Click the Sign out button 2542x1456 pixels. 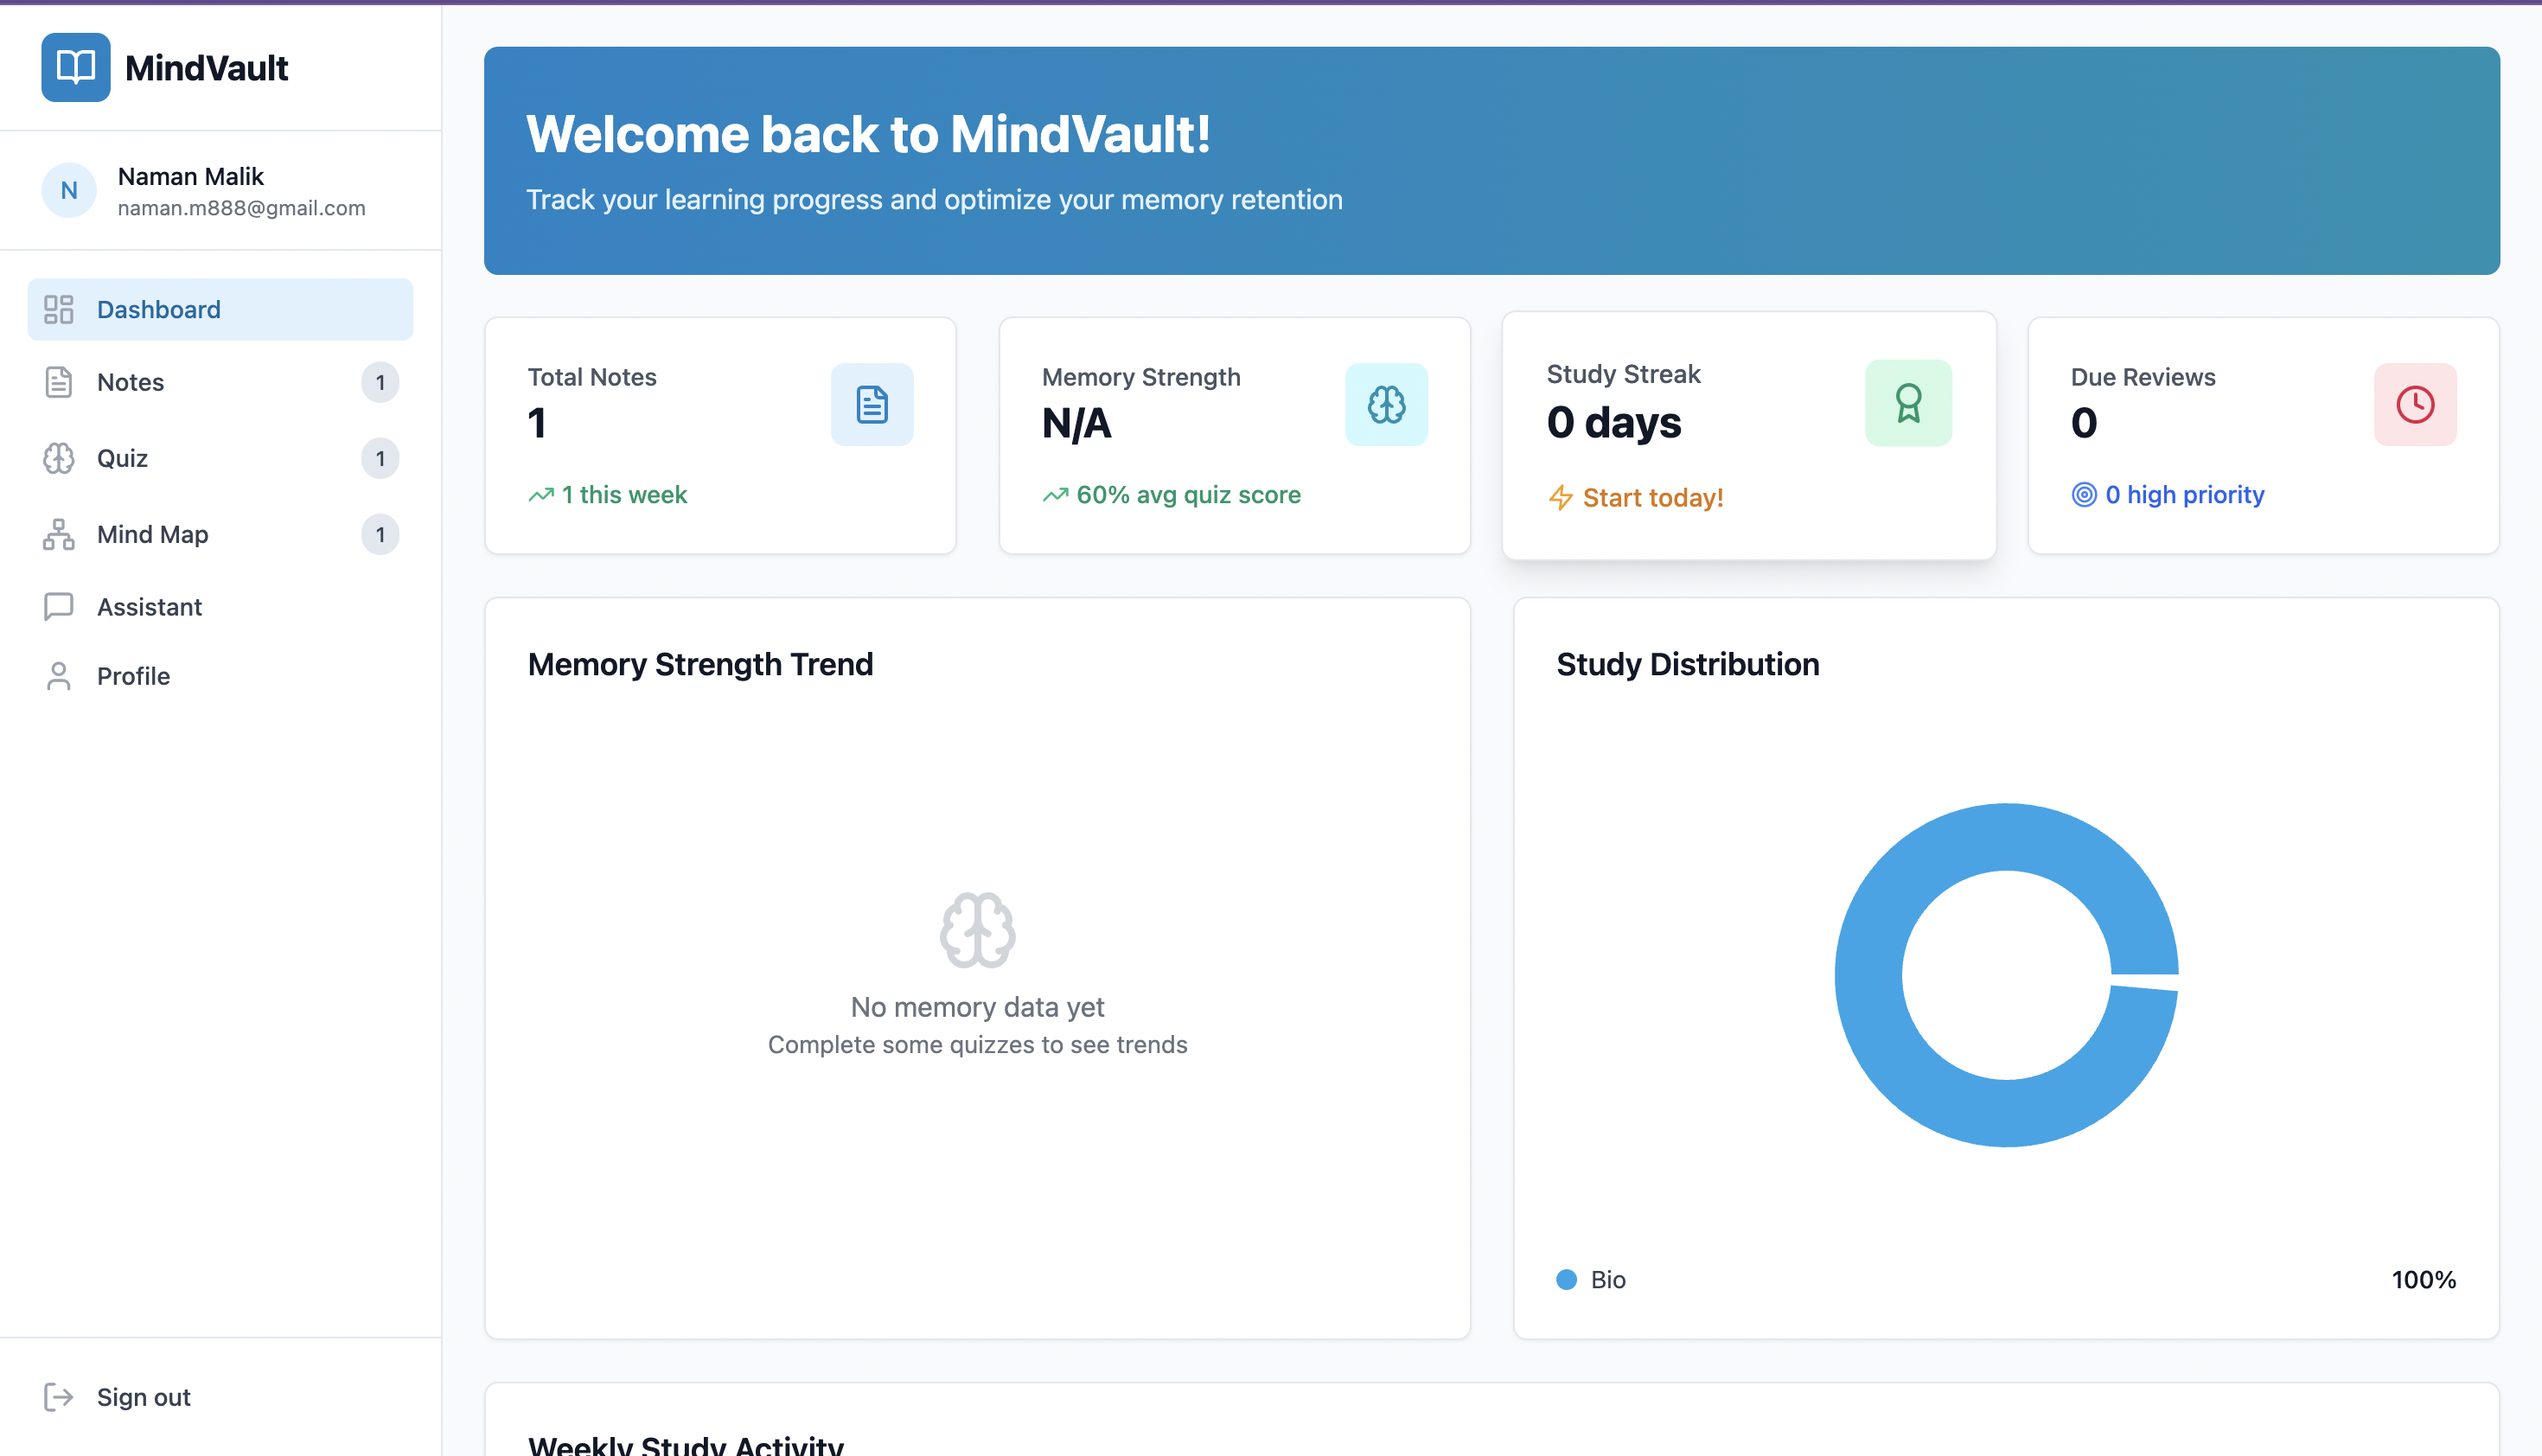143,1396
